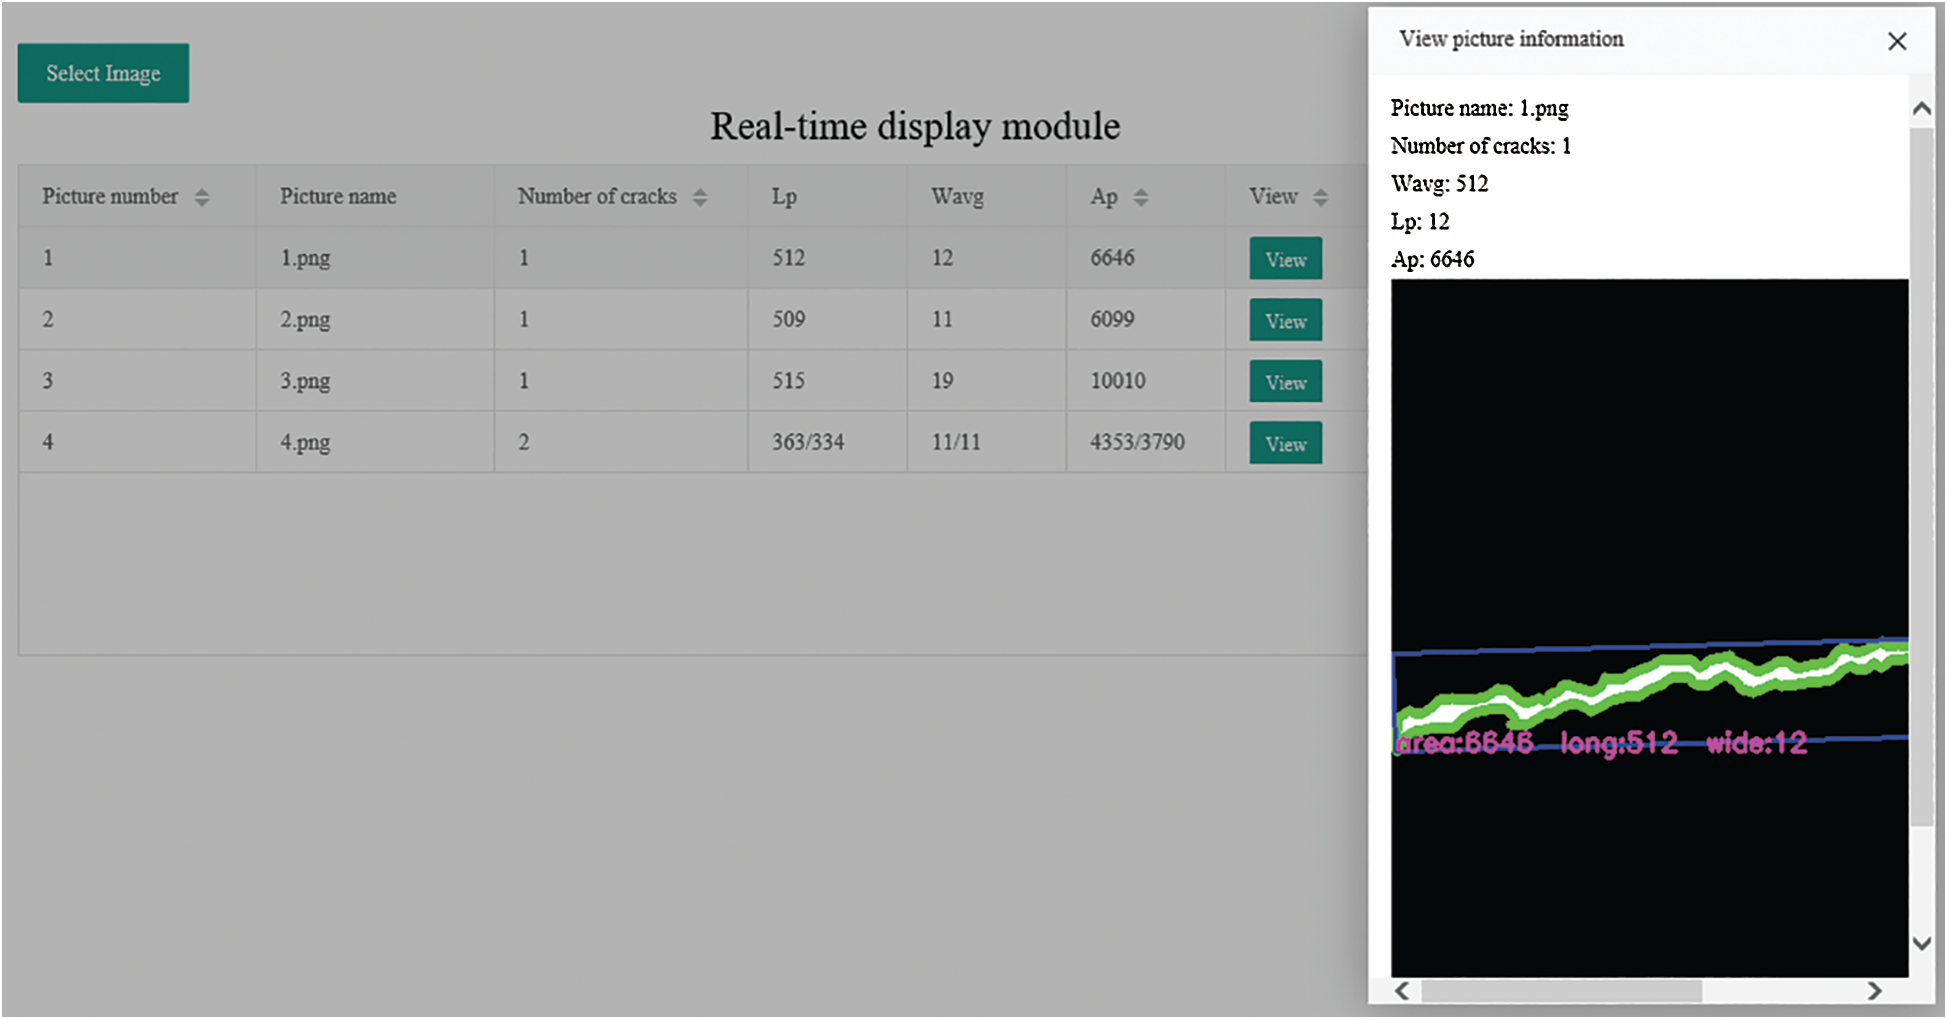The image size is (1948, 1020).
Task: Click the Ap column sort arrows
Action: point(1141,197)
